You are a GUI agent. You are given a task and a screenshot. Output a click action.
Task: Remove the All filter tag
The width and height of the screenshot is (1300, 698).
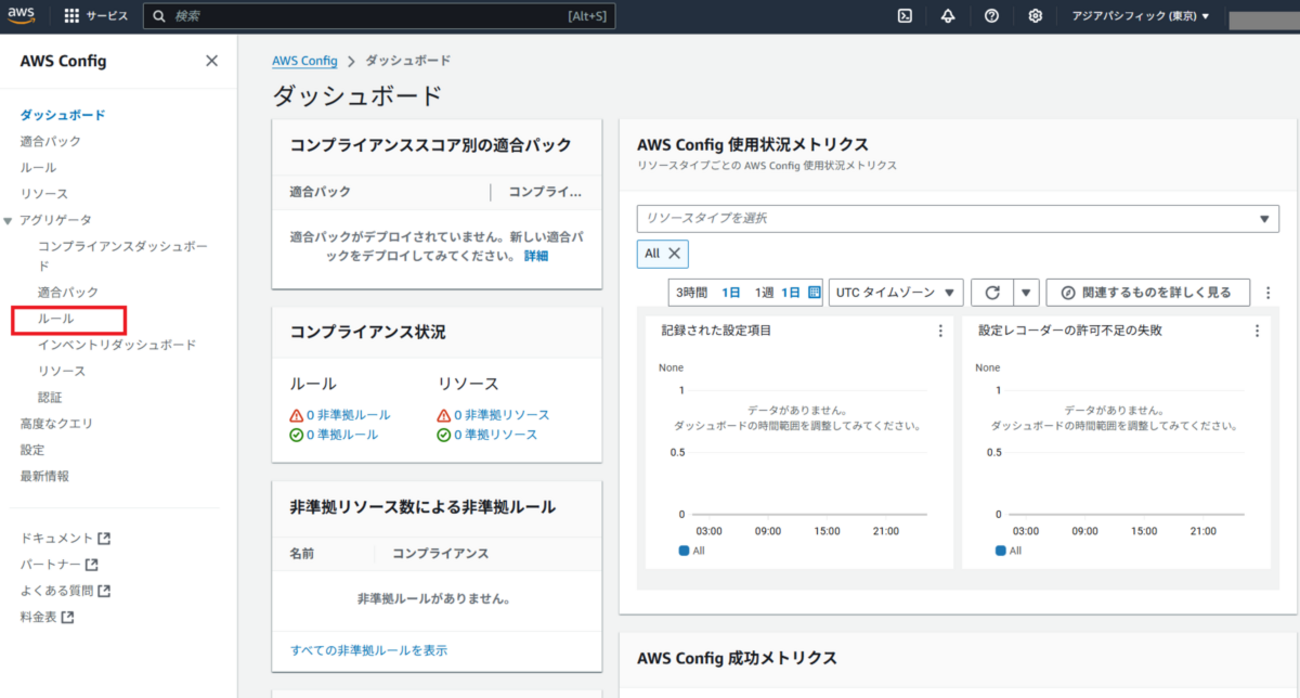(674, 253)
